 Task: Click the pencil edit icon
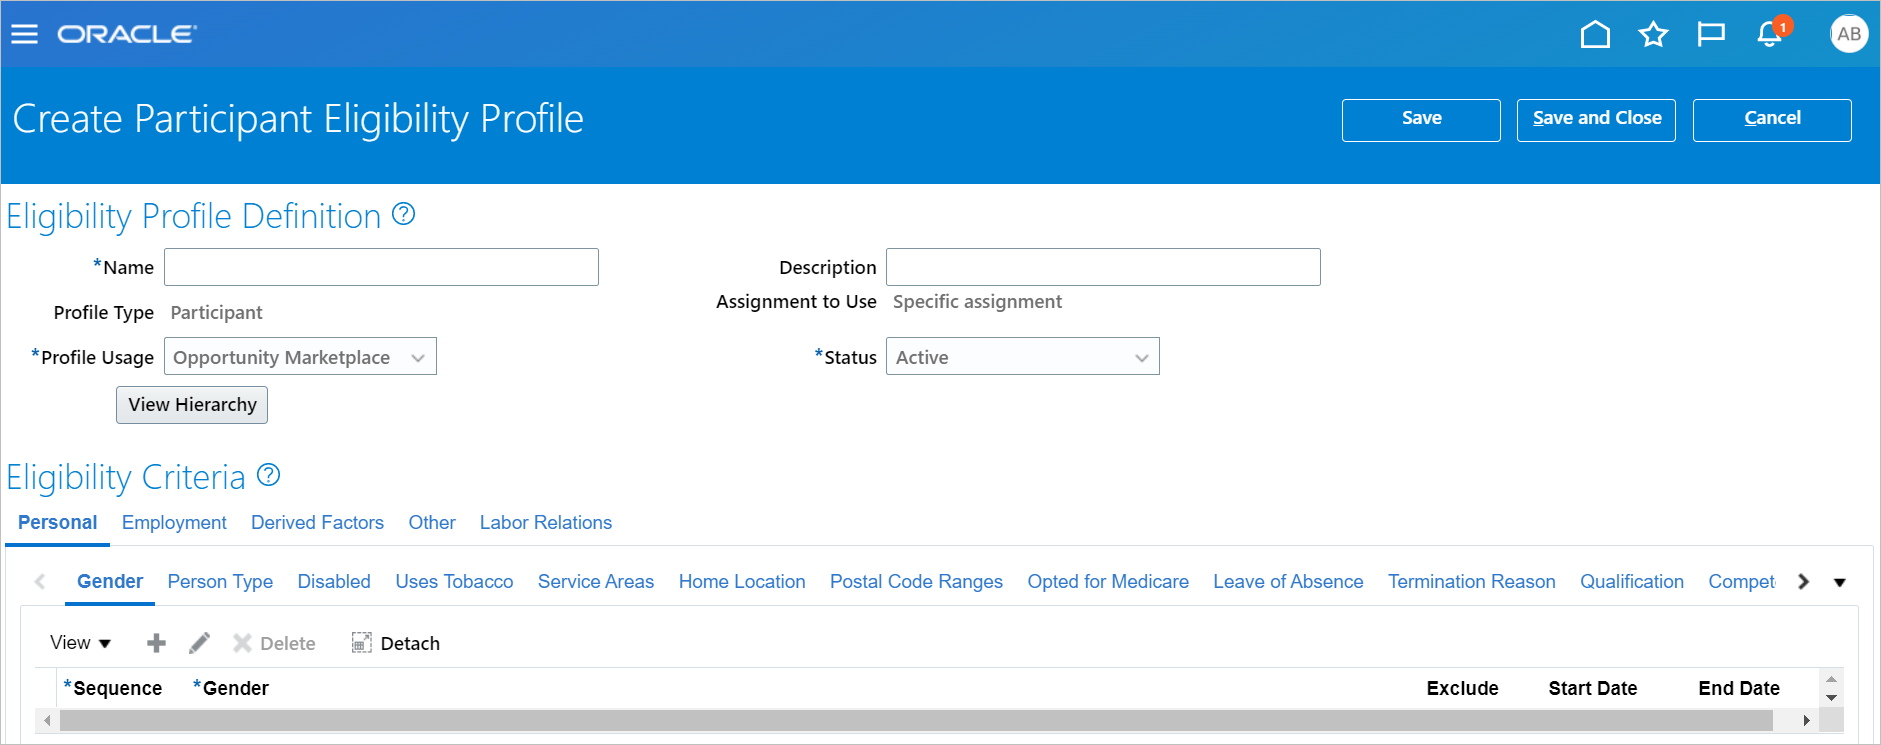[199, 643]
